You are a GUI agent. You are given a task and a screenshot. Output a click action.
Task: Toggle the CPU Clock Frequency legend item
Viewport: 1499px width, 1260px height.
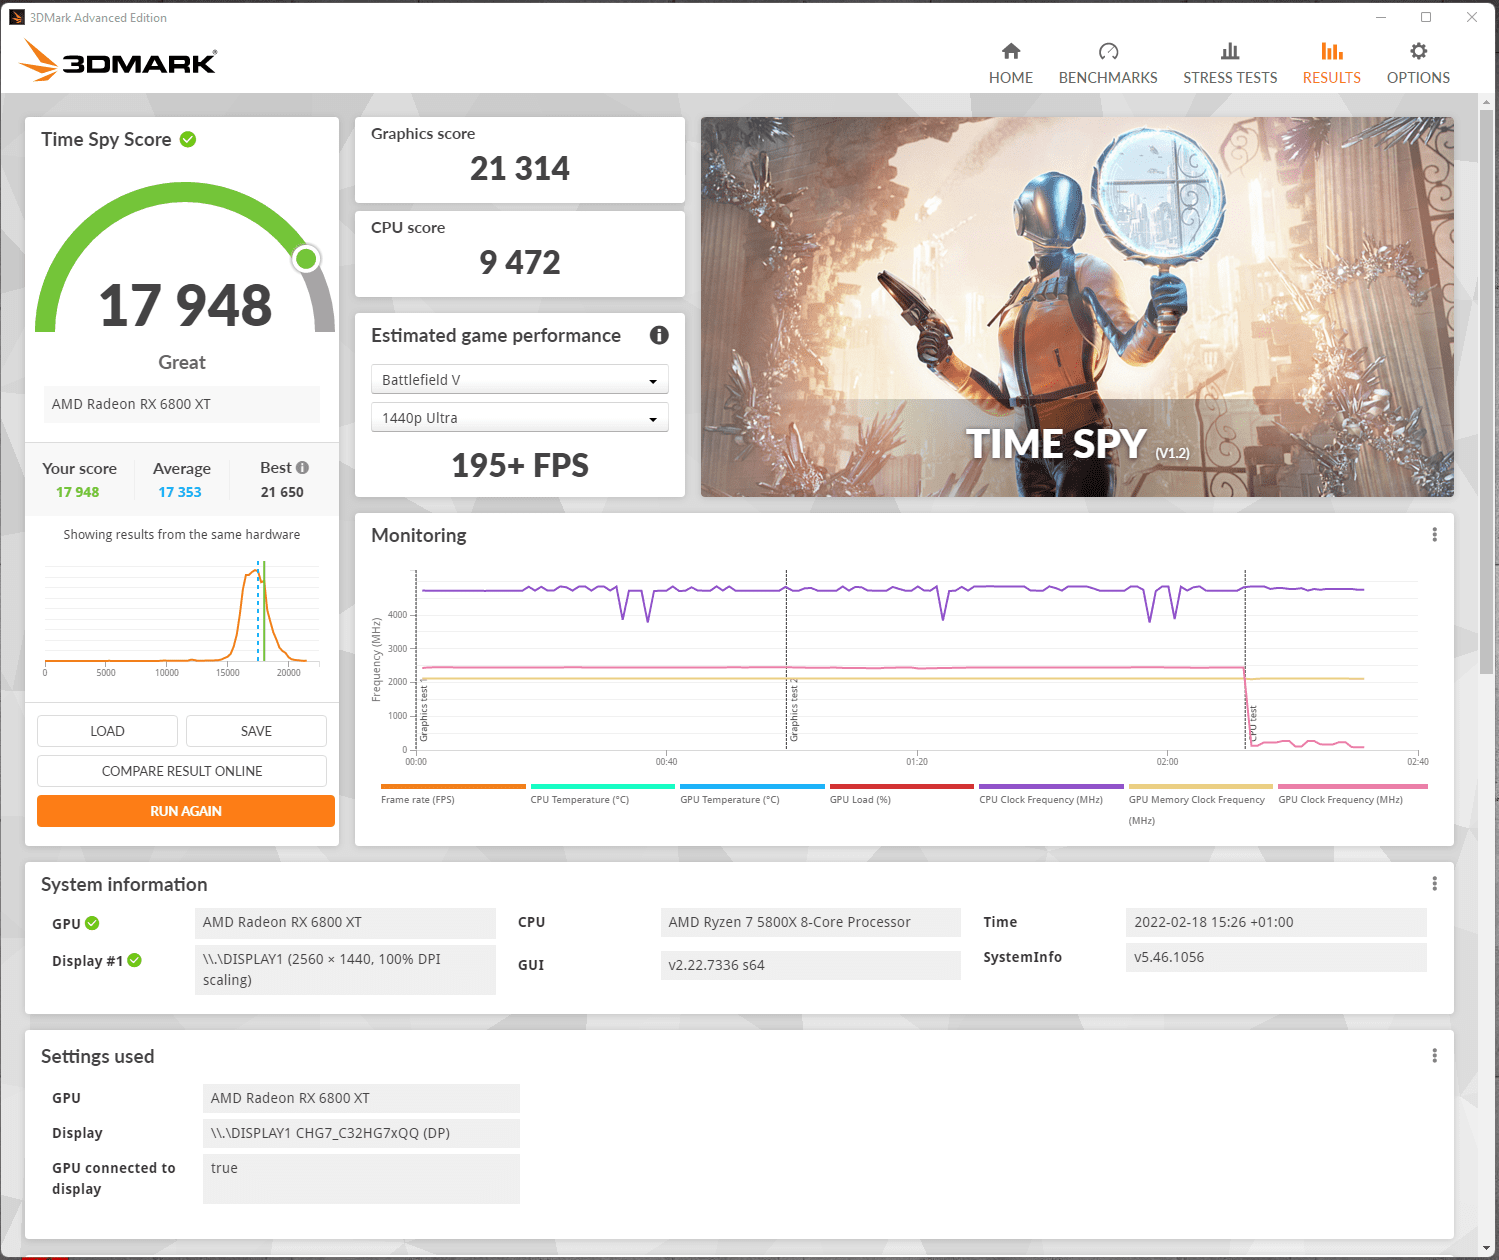tap(1051, 795)
